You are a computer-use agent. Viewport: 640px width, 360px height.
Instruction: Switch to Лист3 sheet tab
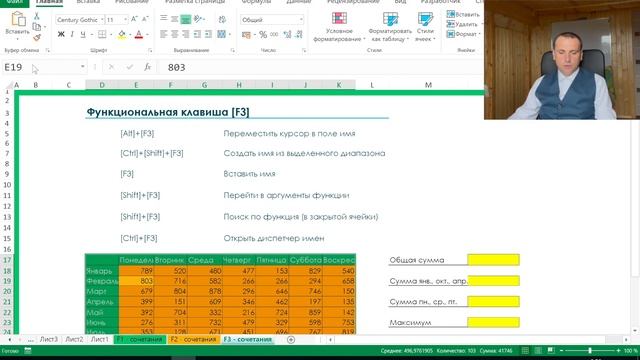(x=49, y=339)
